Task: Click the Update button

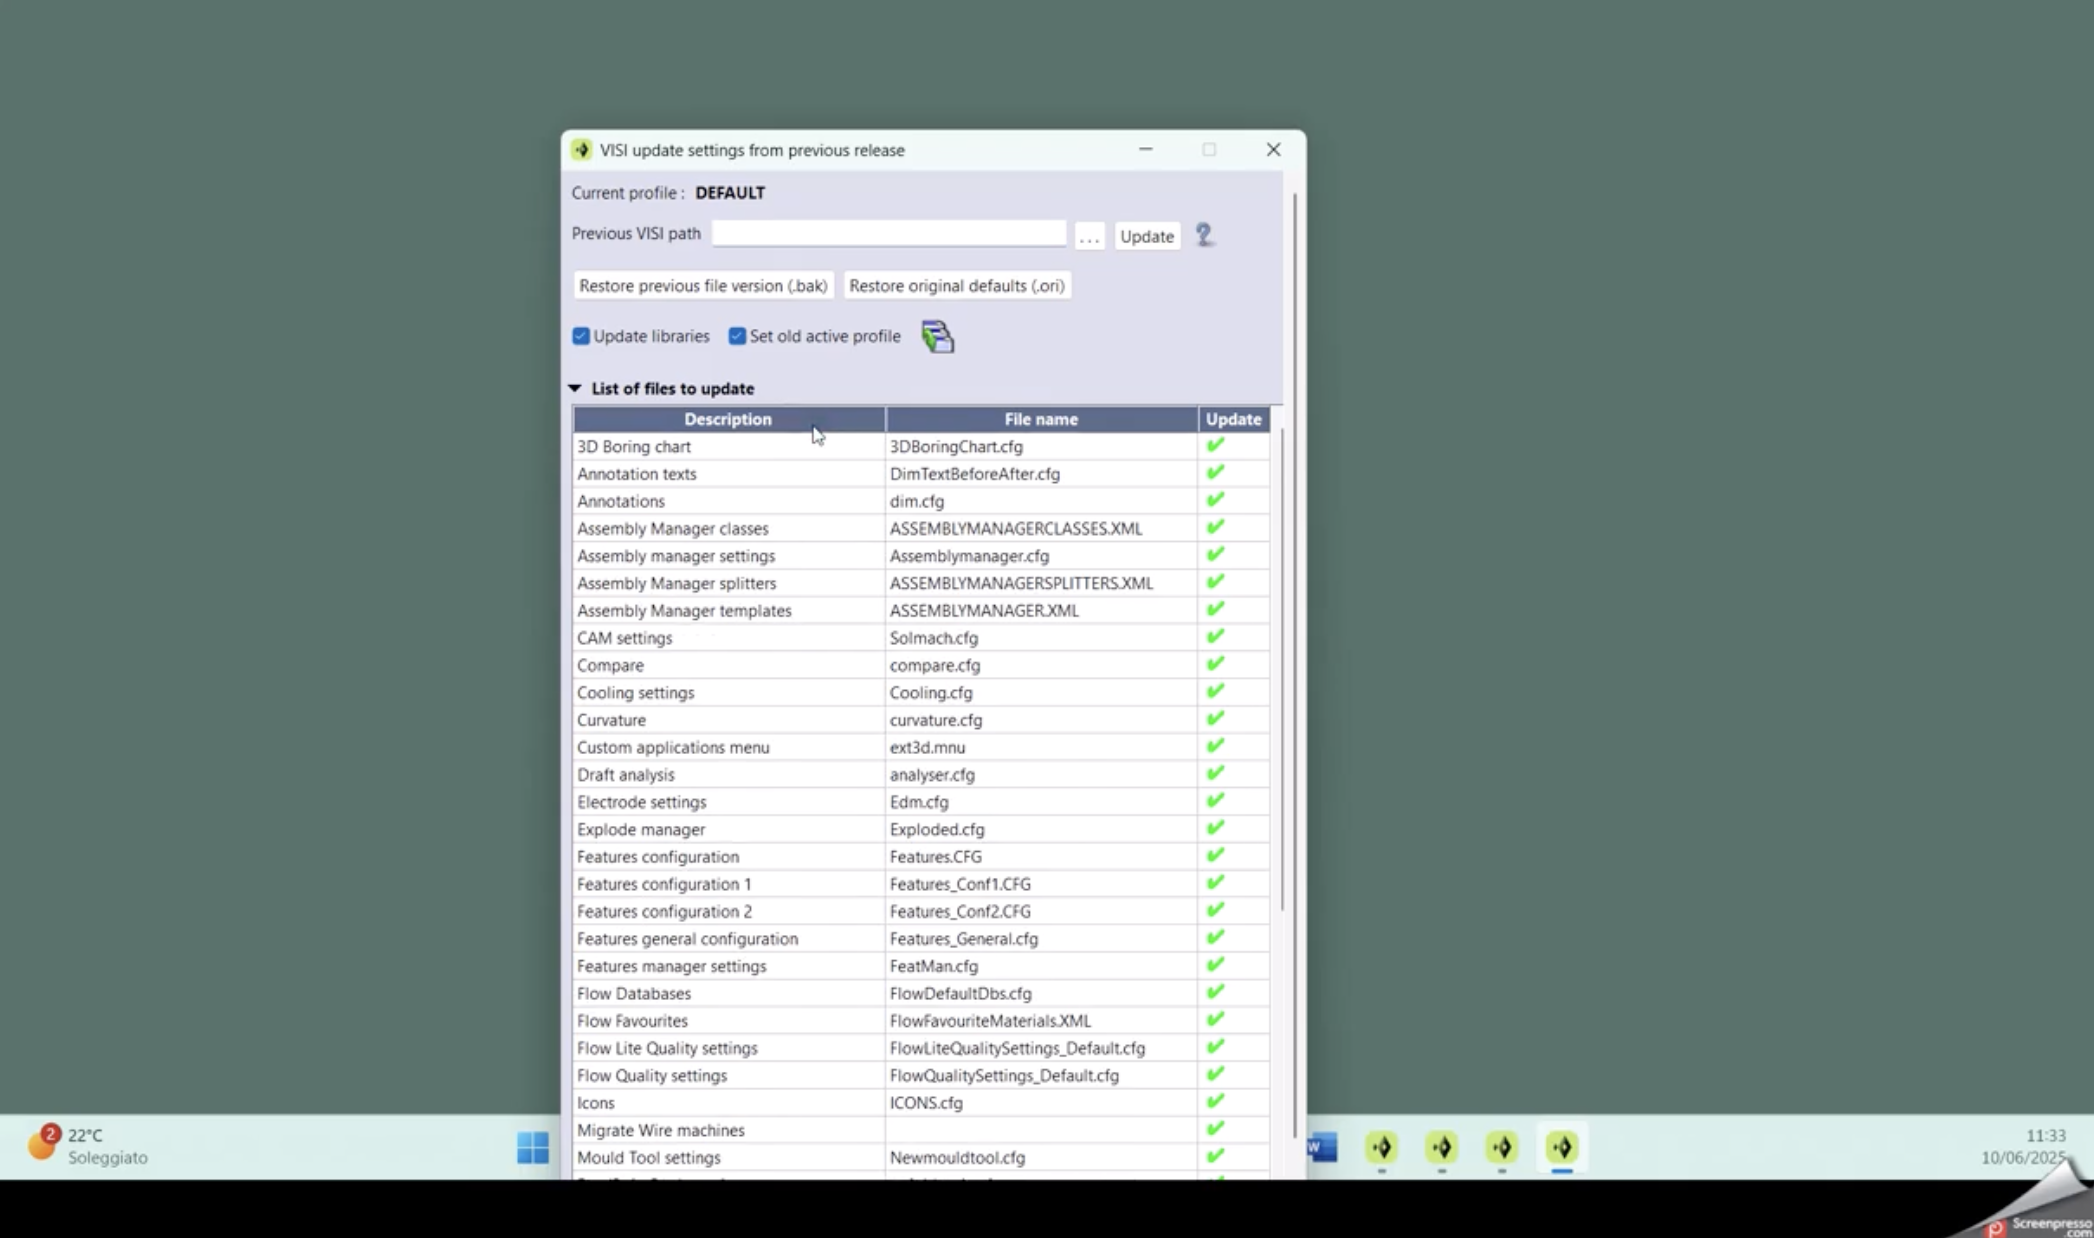Action: 1146,236
